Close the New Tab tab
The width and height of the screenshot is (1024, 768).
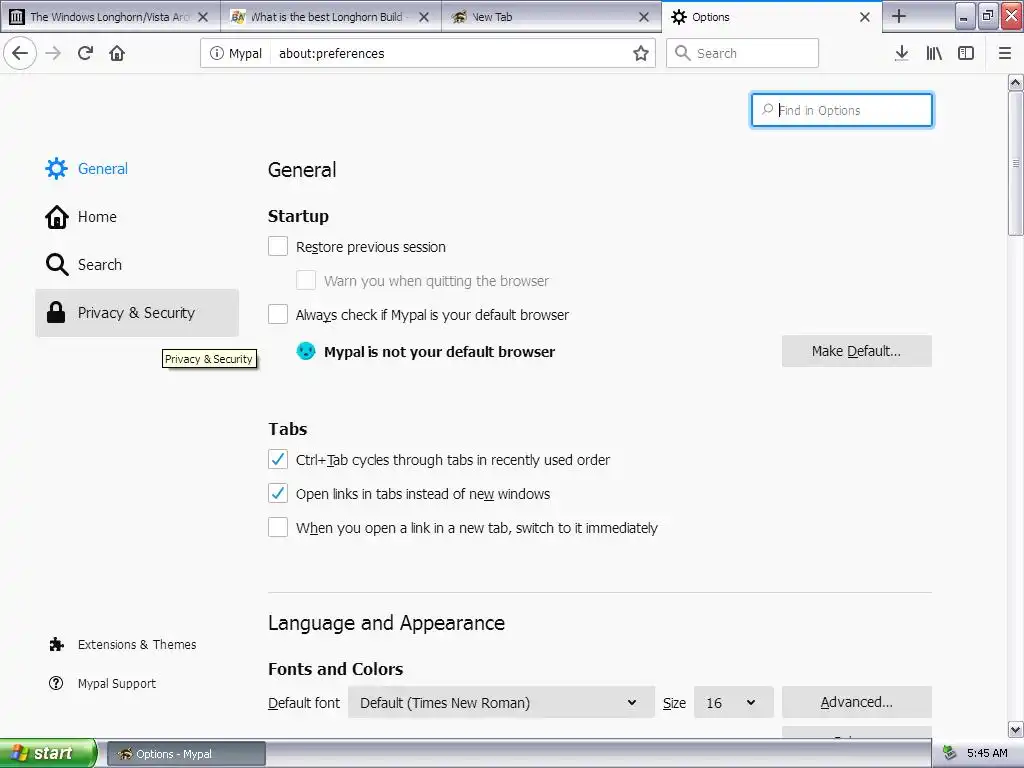644,17
